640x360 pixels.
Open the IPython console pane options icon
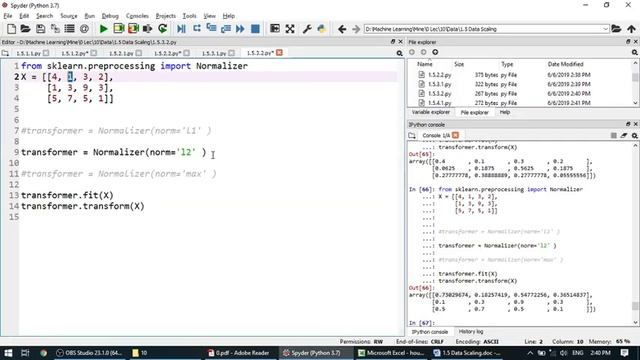635,136
